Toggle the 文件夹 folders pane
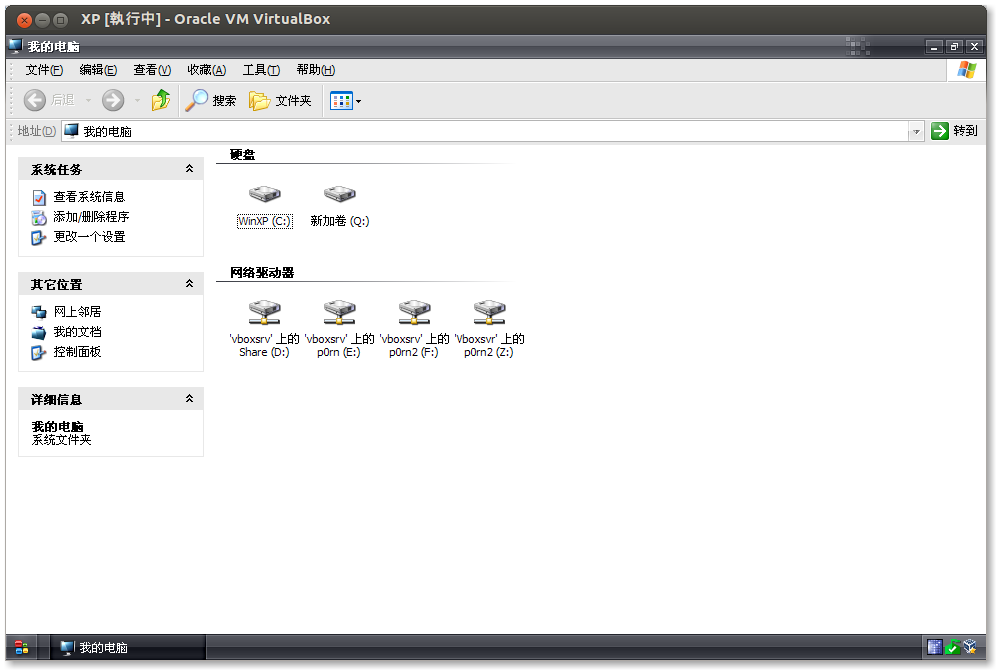Image resolution: width=996 pixels, height=670 pixels. coord(280,100)
